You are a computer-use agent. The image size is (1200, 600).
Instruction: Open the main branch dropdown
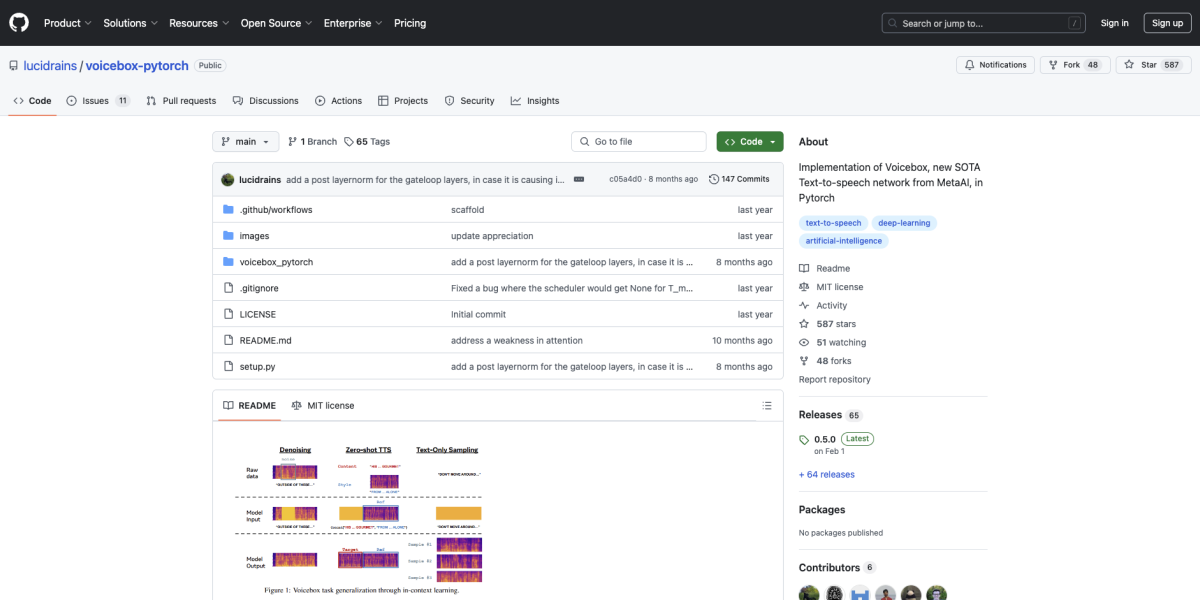coord(245,141)
